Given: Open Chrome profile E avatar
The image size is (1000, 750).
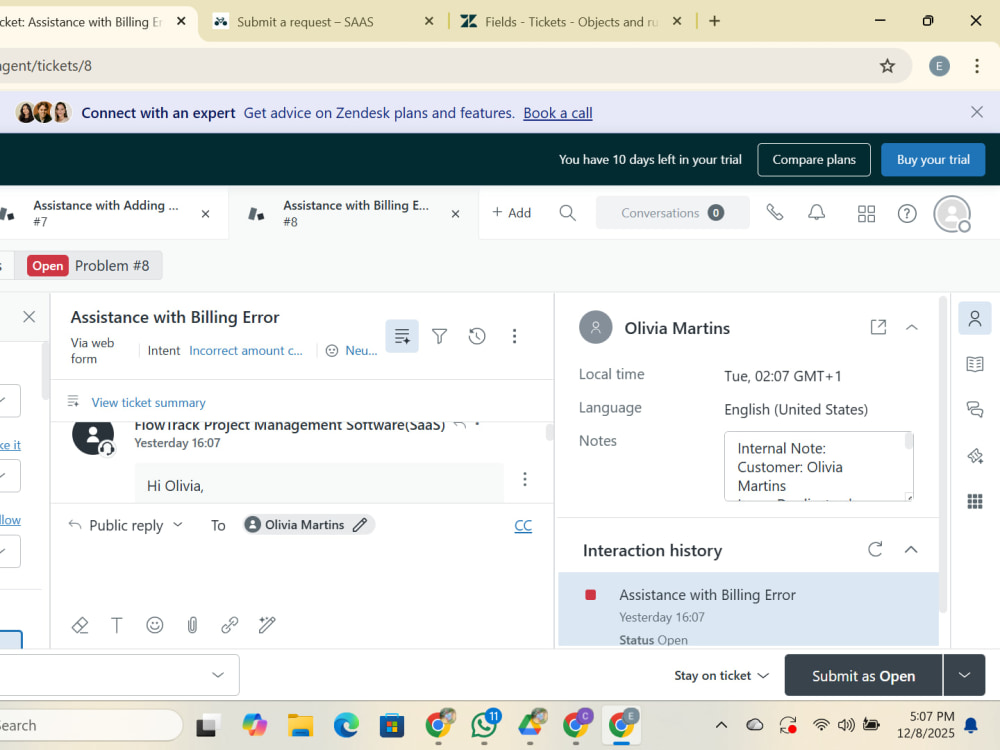Looking at the screenshot, I should point(939,66).
